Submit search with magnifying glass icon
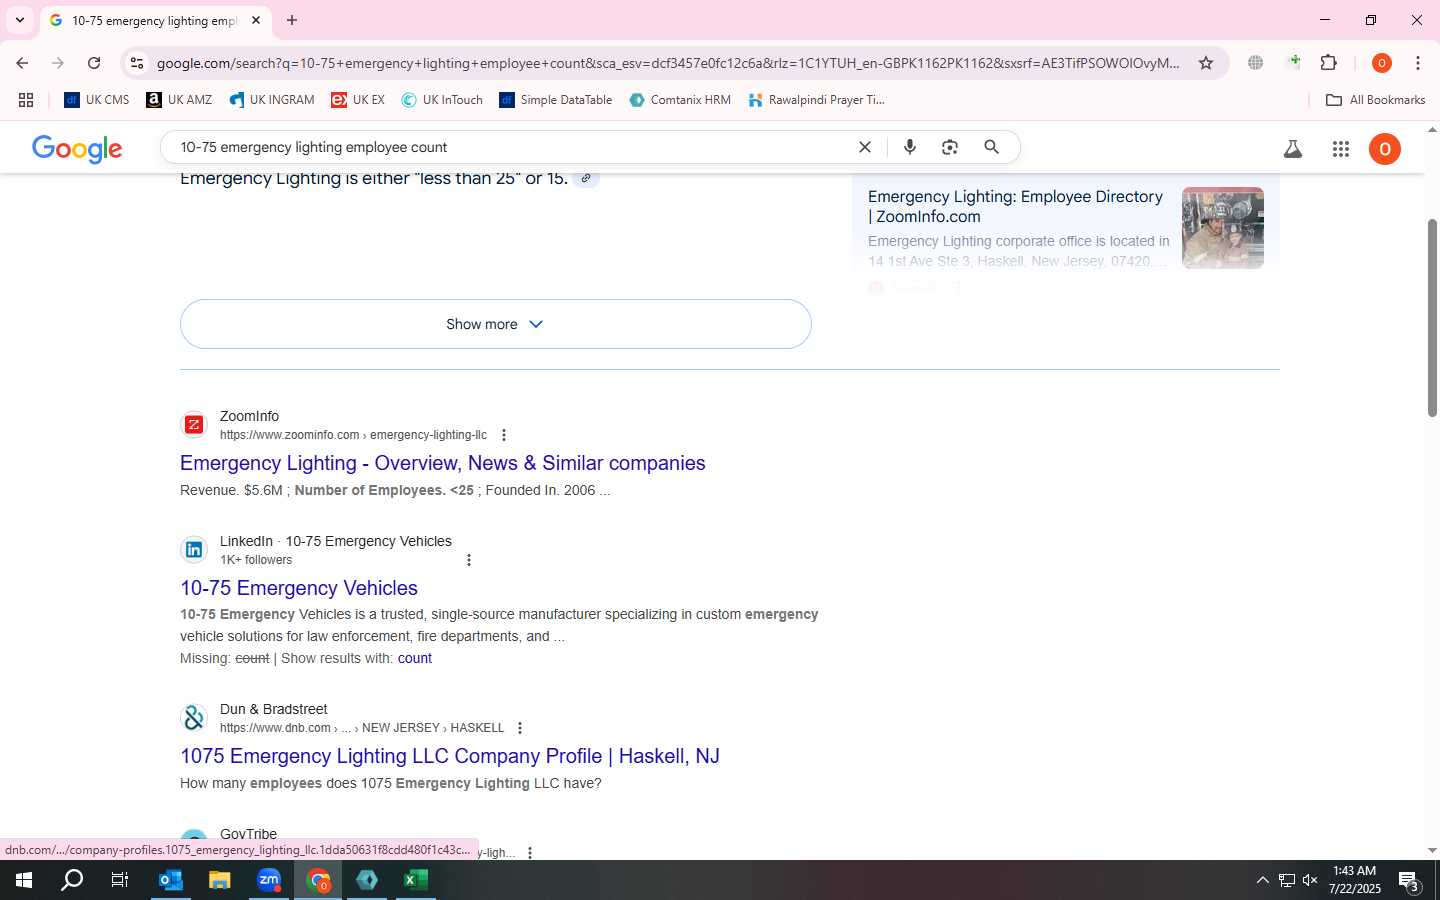 pos(991,147)
